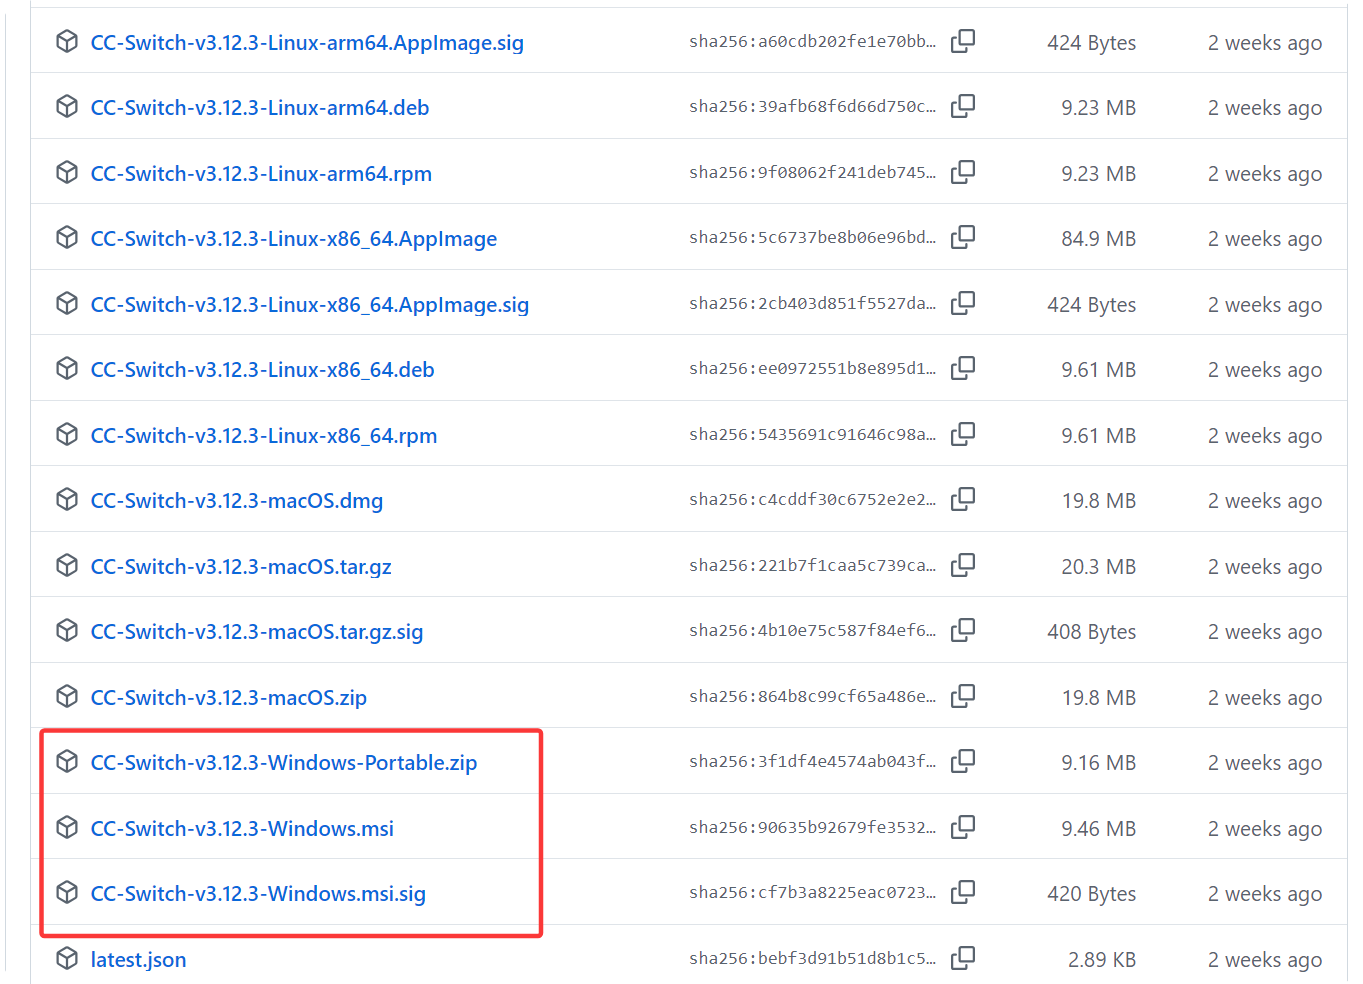
Task: Download the macOS.zip archive
Action: tap(228, 698)
